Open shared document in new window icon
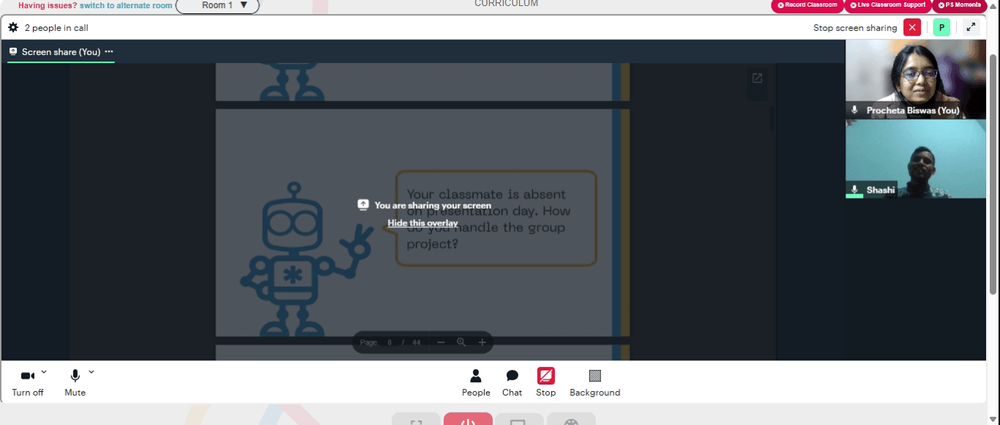Viewport: 1000px width, 425px height. tap(757, 78)
